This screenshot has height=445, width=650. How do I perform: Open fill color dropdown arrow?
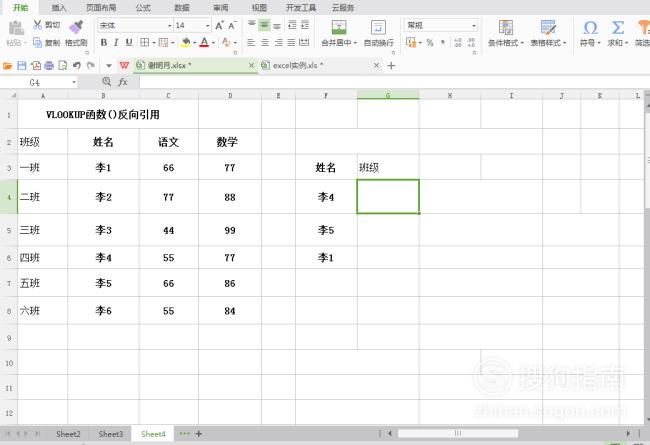click(194, 43)
